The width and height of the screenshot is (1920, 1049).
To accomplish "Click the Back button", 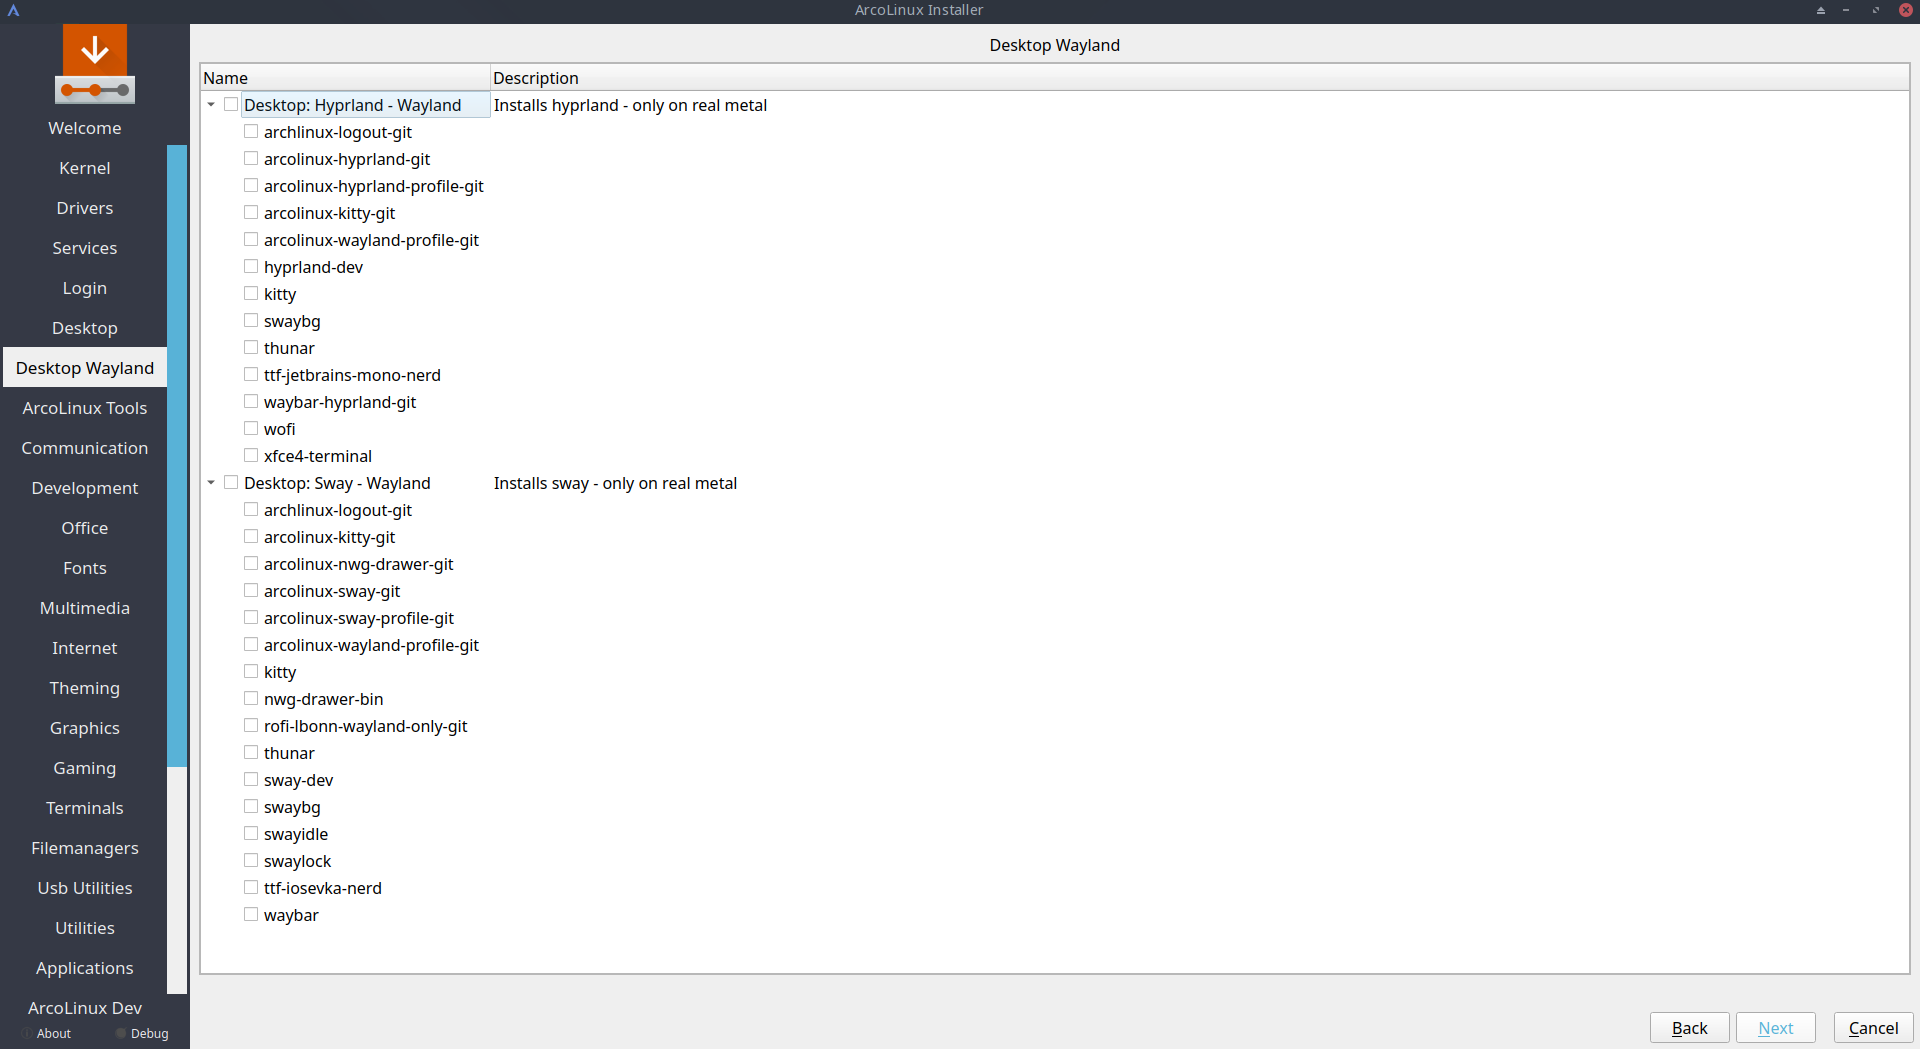I will (1690, 1028).
